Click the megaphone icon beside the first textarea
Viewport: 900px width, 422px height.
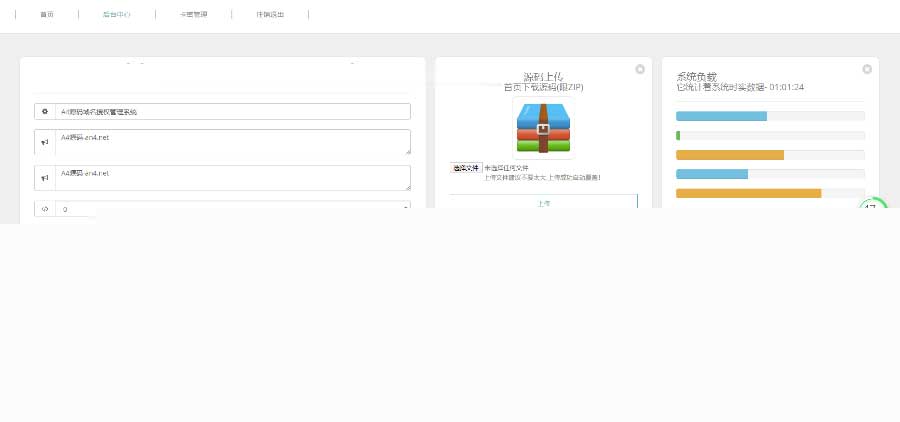pos(45,142)
